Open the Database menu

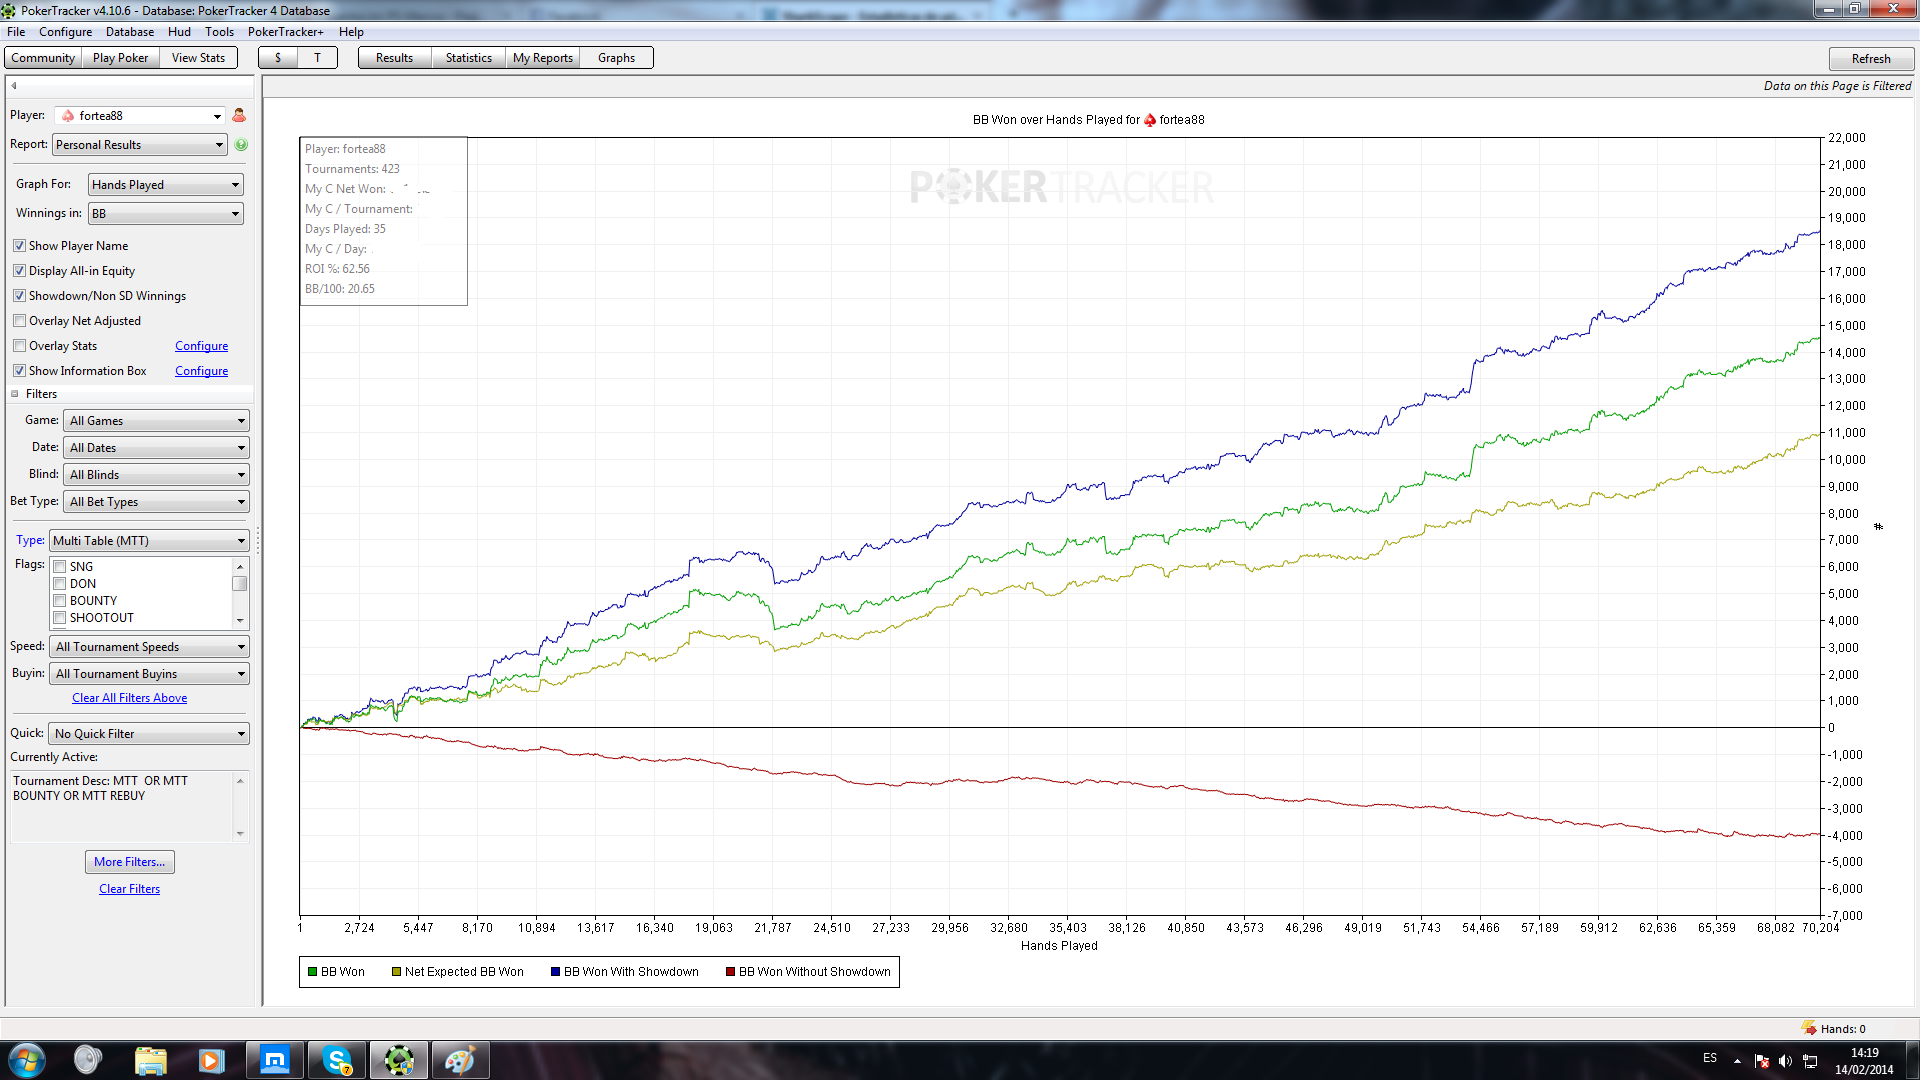(130, 32)
